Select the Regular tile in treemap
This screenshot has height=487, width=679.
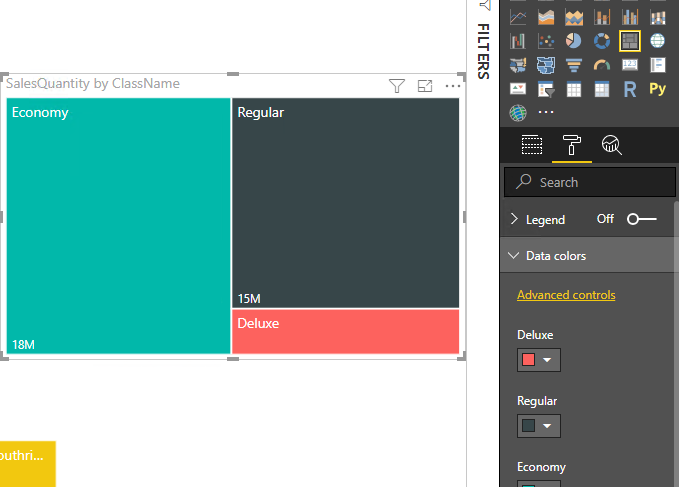pyautogui.click(x=346, y=203)
